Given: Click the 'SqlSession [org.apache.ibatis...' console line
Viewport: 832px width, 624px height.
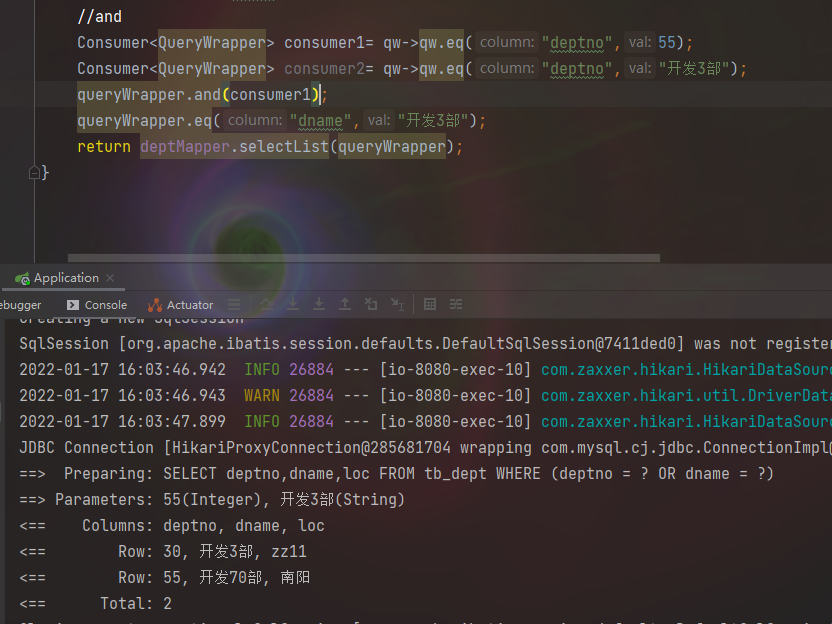Looking at the screenshot, I should [426, 343].
